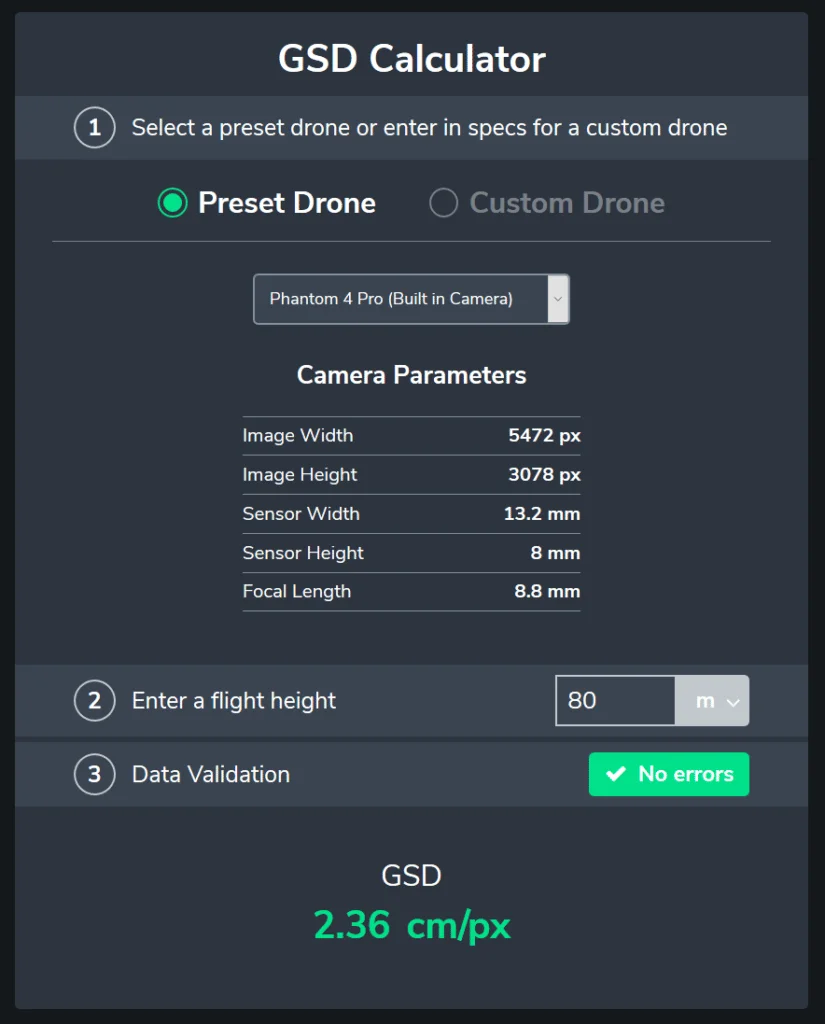
Task: Click the Camera Parameters heading
Action: 411,374
